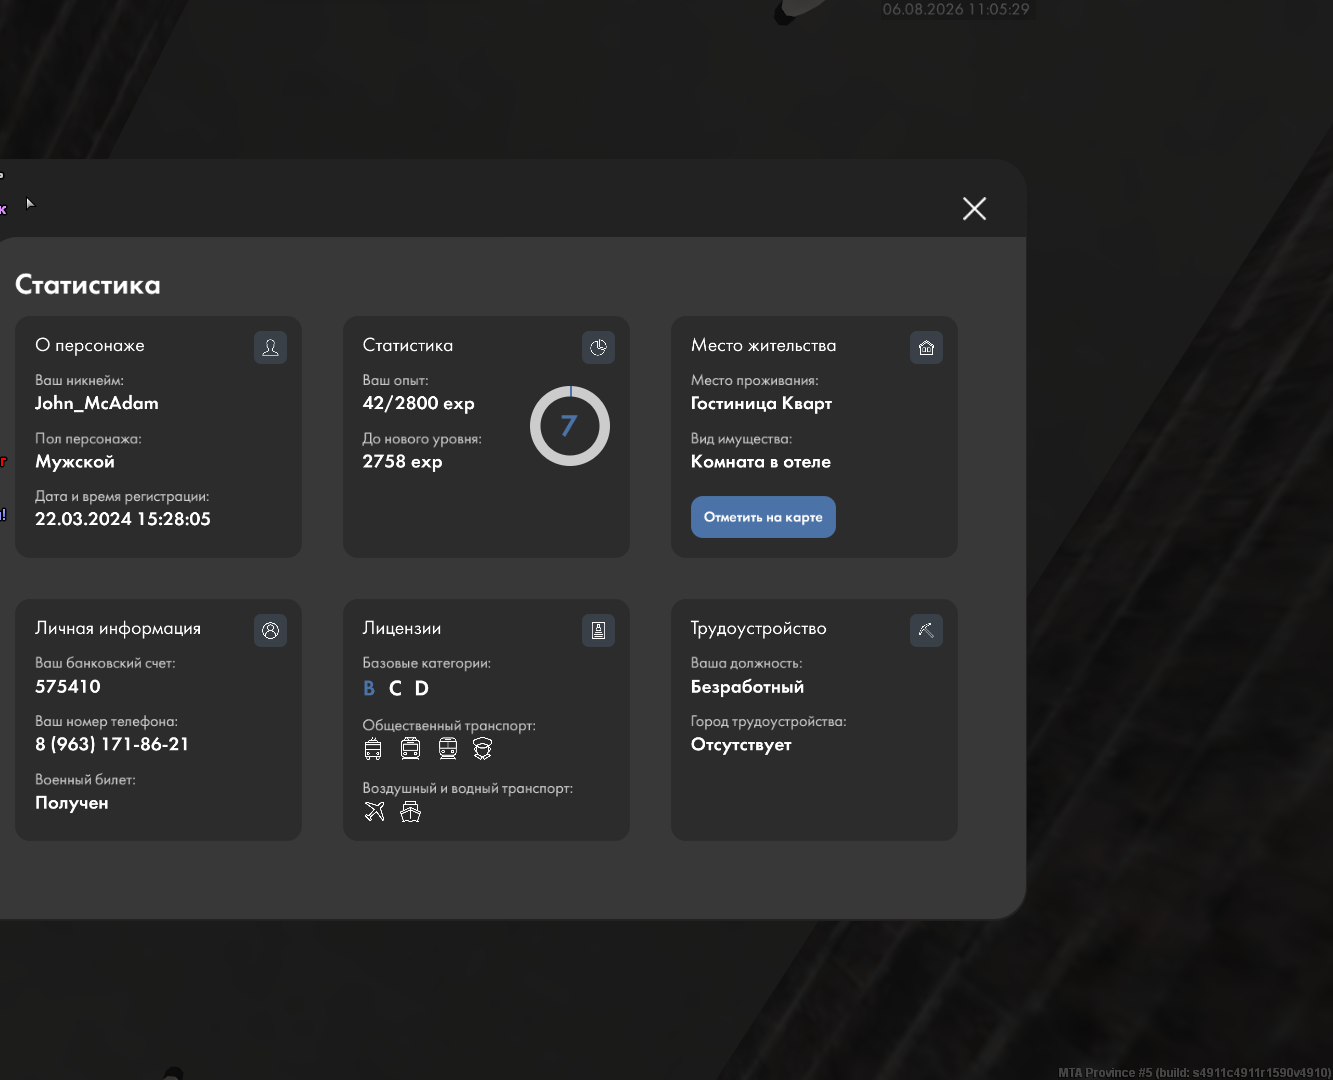Screen dimensions: 1333x1080
Task: Click the gender value 'Мужской'
Action: point(75,461)
